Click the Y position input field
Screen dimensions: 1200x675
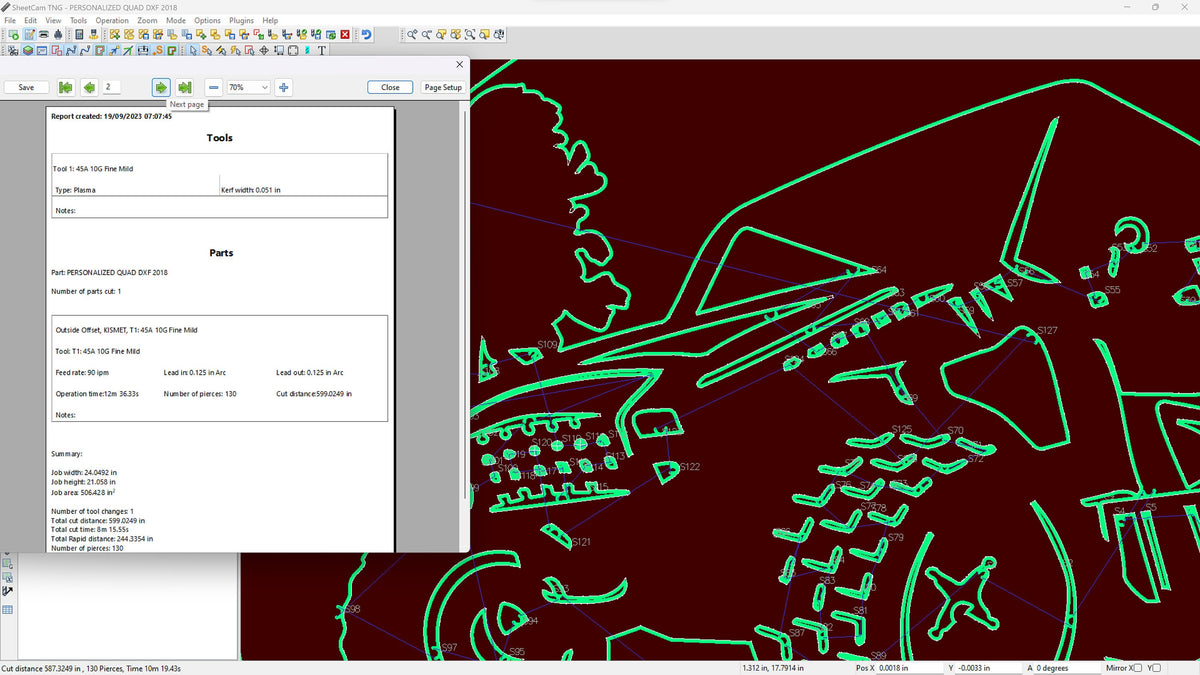tap(987, 668)
